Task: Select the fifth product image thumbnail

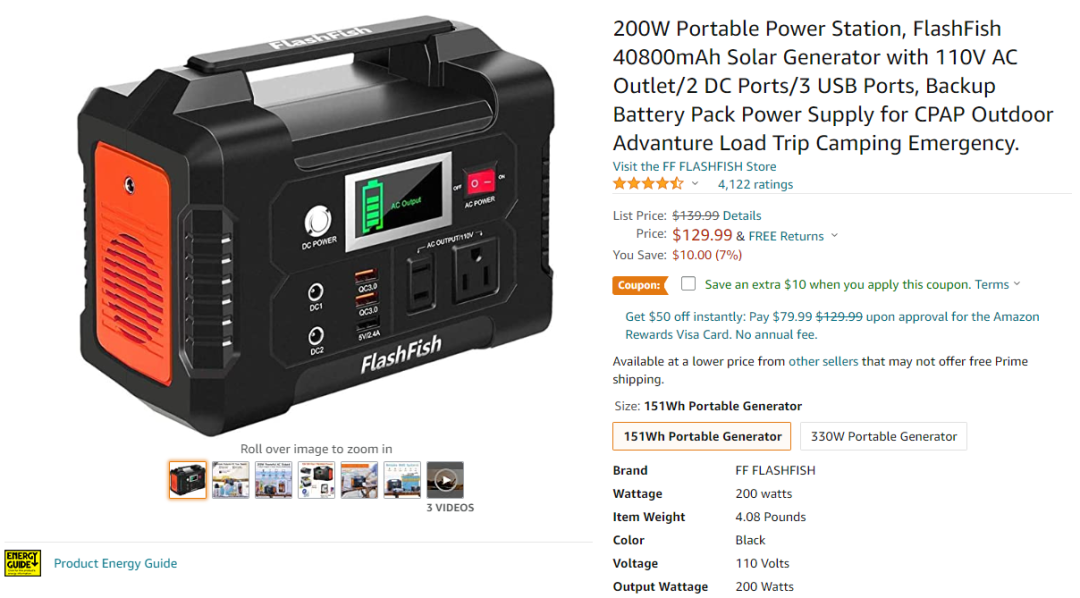Action: [359, 480]
